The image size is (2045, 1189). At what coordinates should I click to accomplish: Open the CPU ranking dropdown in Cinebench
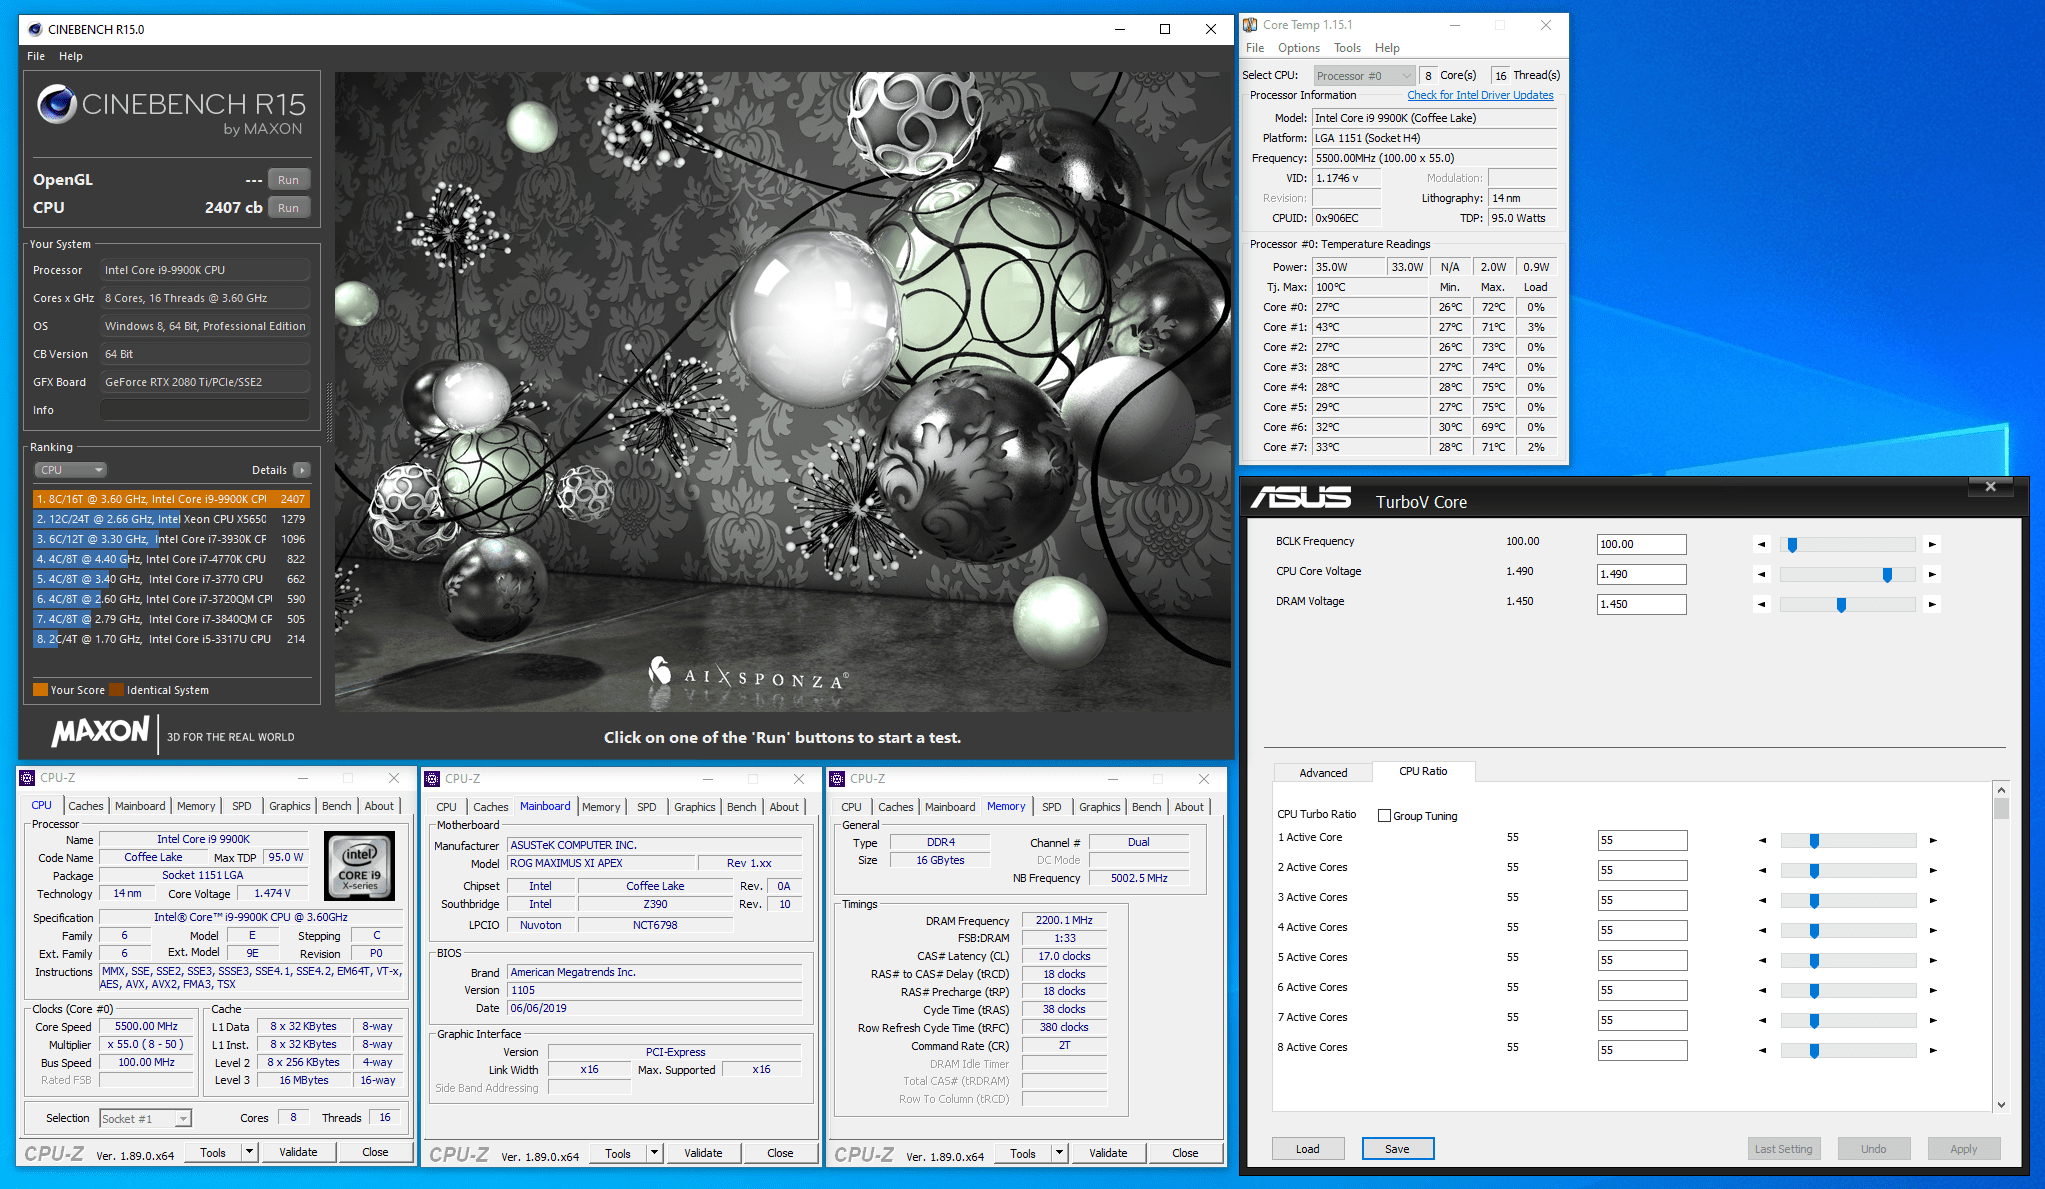click(71, 470)
